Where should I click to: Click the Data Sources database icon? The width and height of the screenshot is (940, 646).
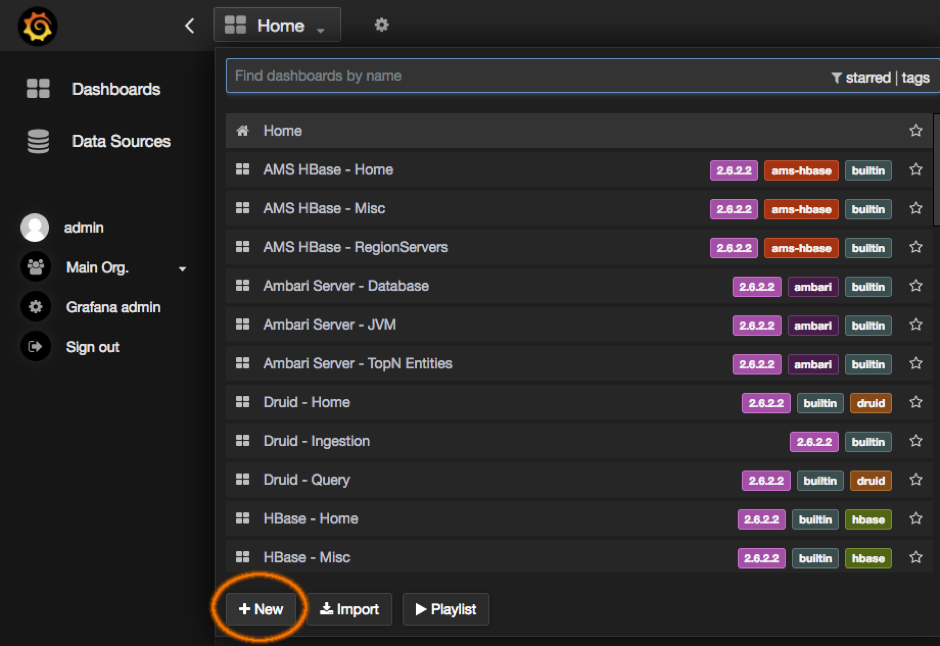tap(38, 142)
